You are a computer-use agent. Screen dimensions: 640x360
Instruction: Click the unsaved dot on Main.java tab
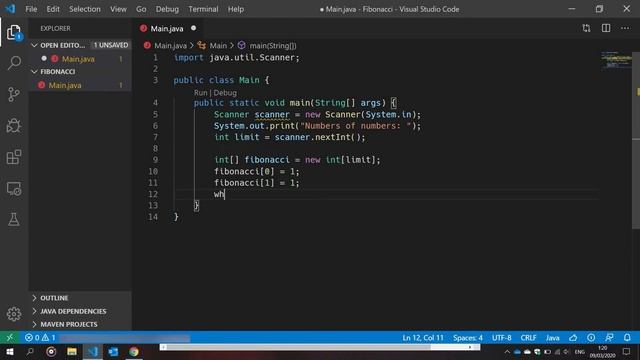tap(193, 28)
